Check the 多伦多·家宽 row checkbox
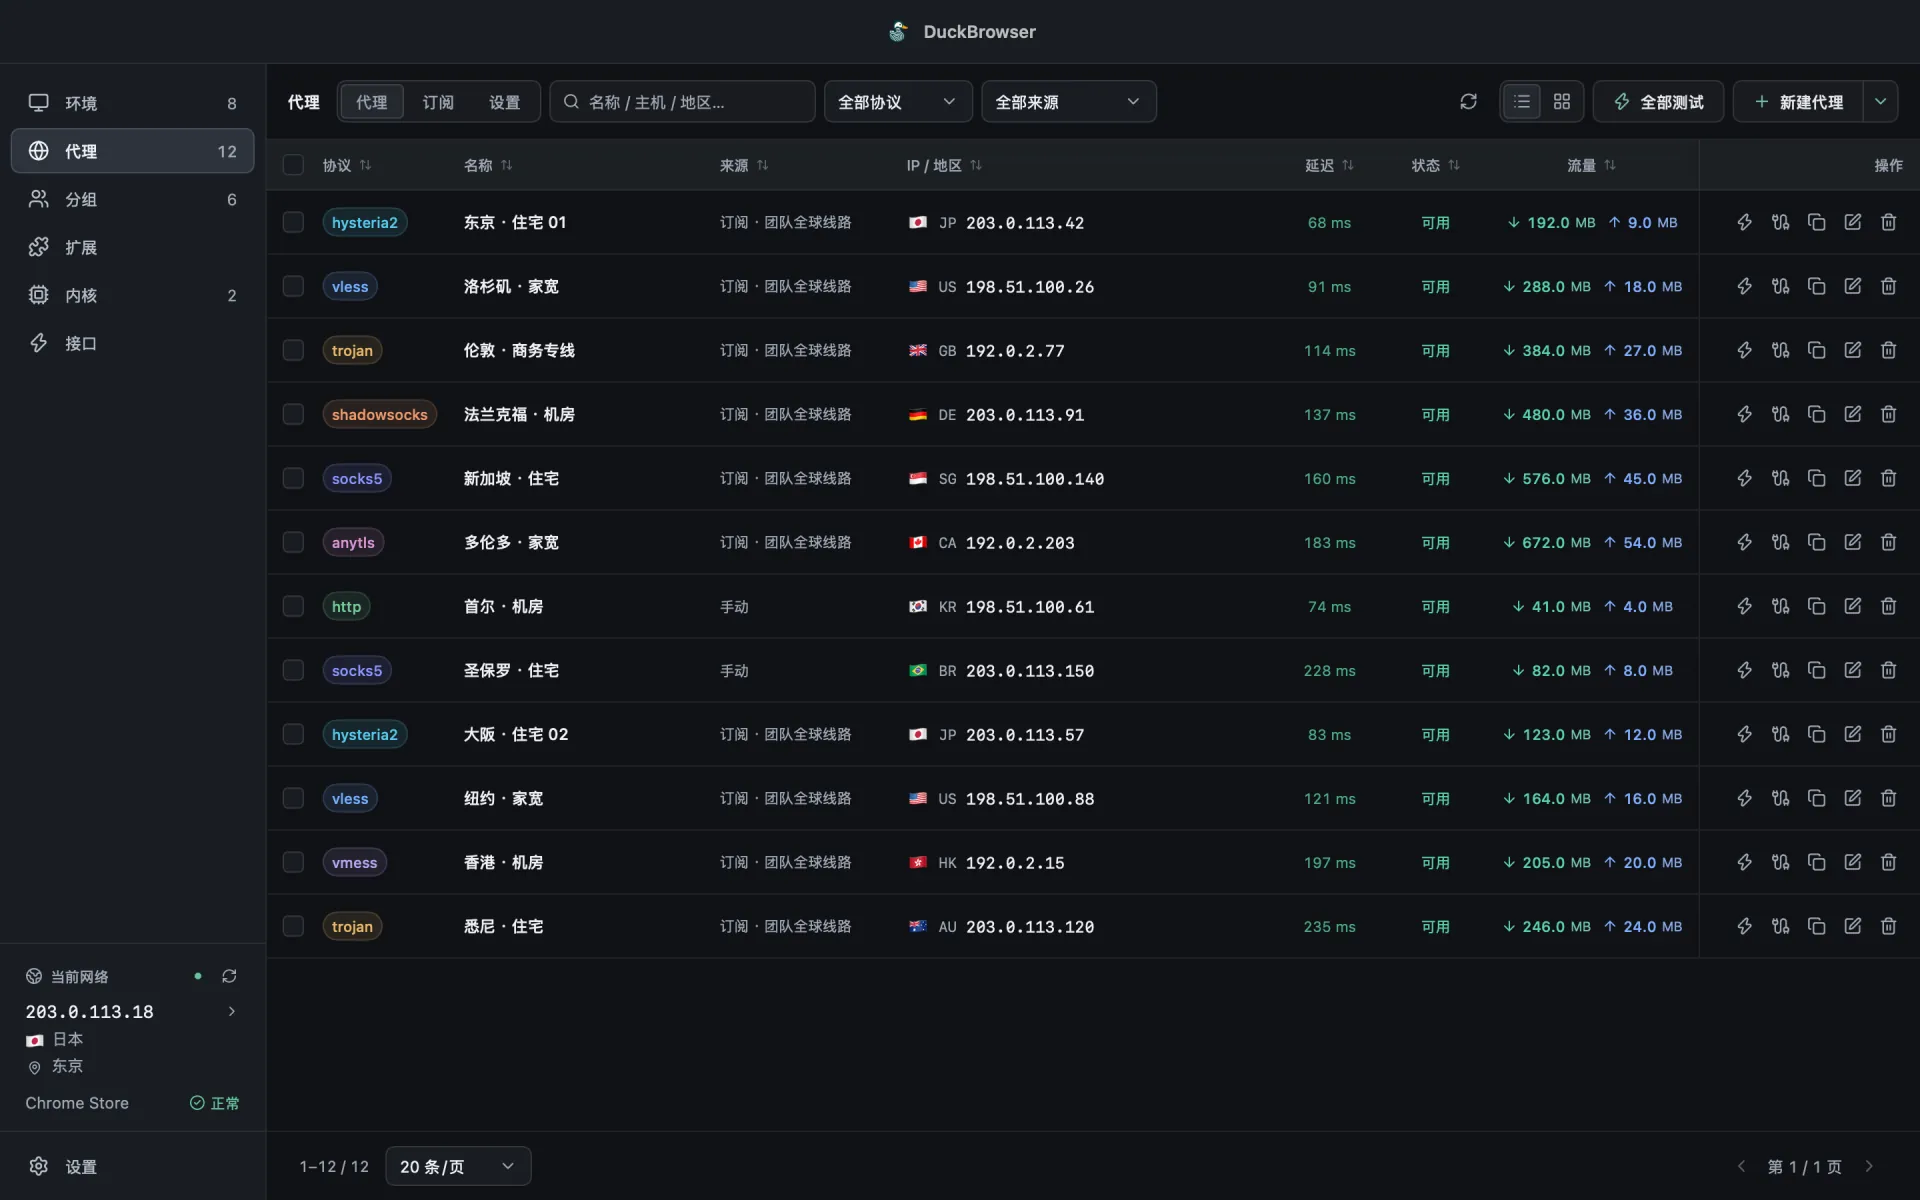Image resolution: width=1920 pixels, height=1200 pixels. point(293,542)
